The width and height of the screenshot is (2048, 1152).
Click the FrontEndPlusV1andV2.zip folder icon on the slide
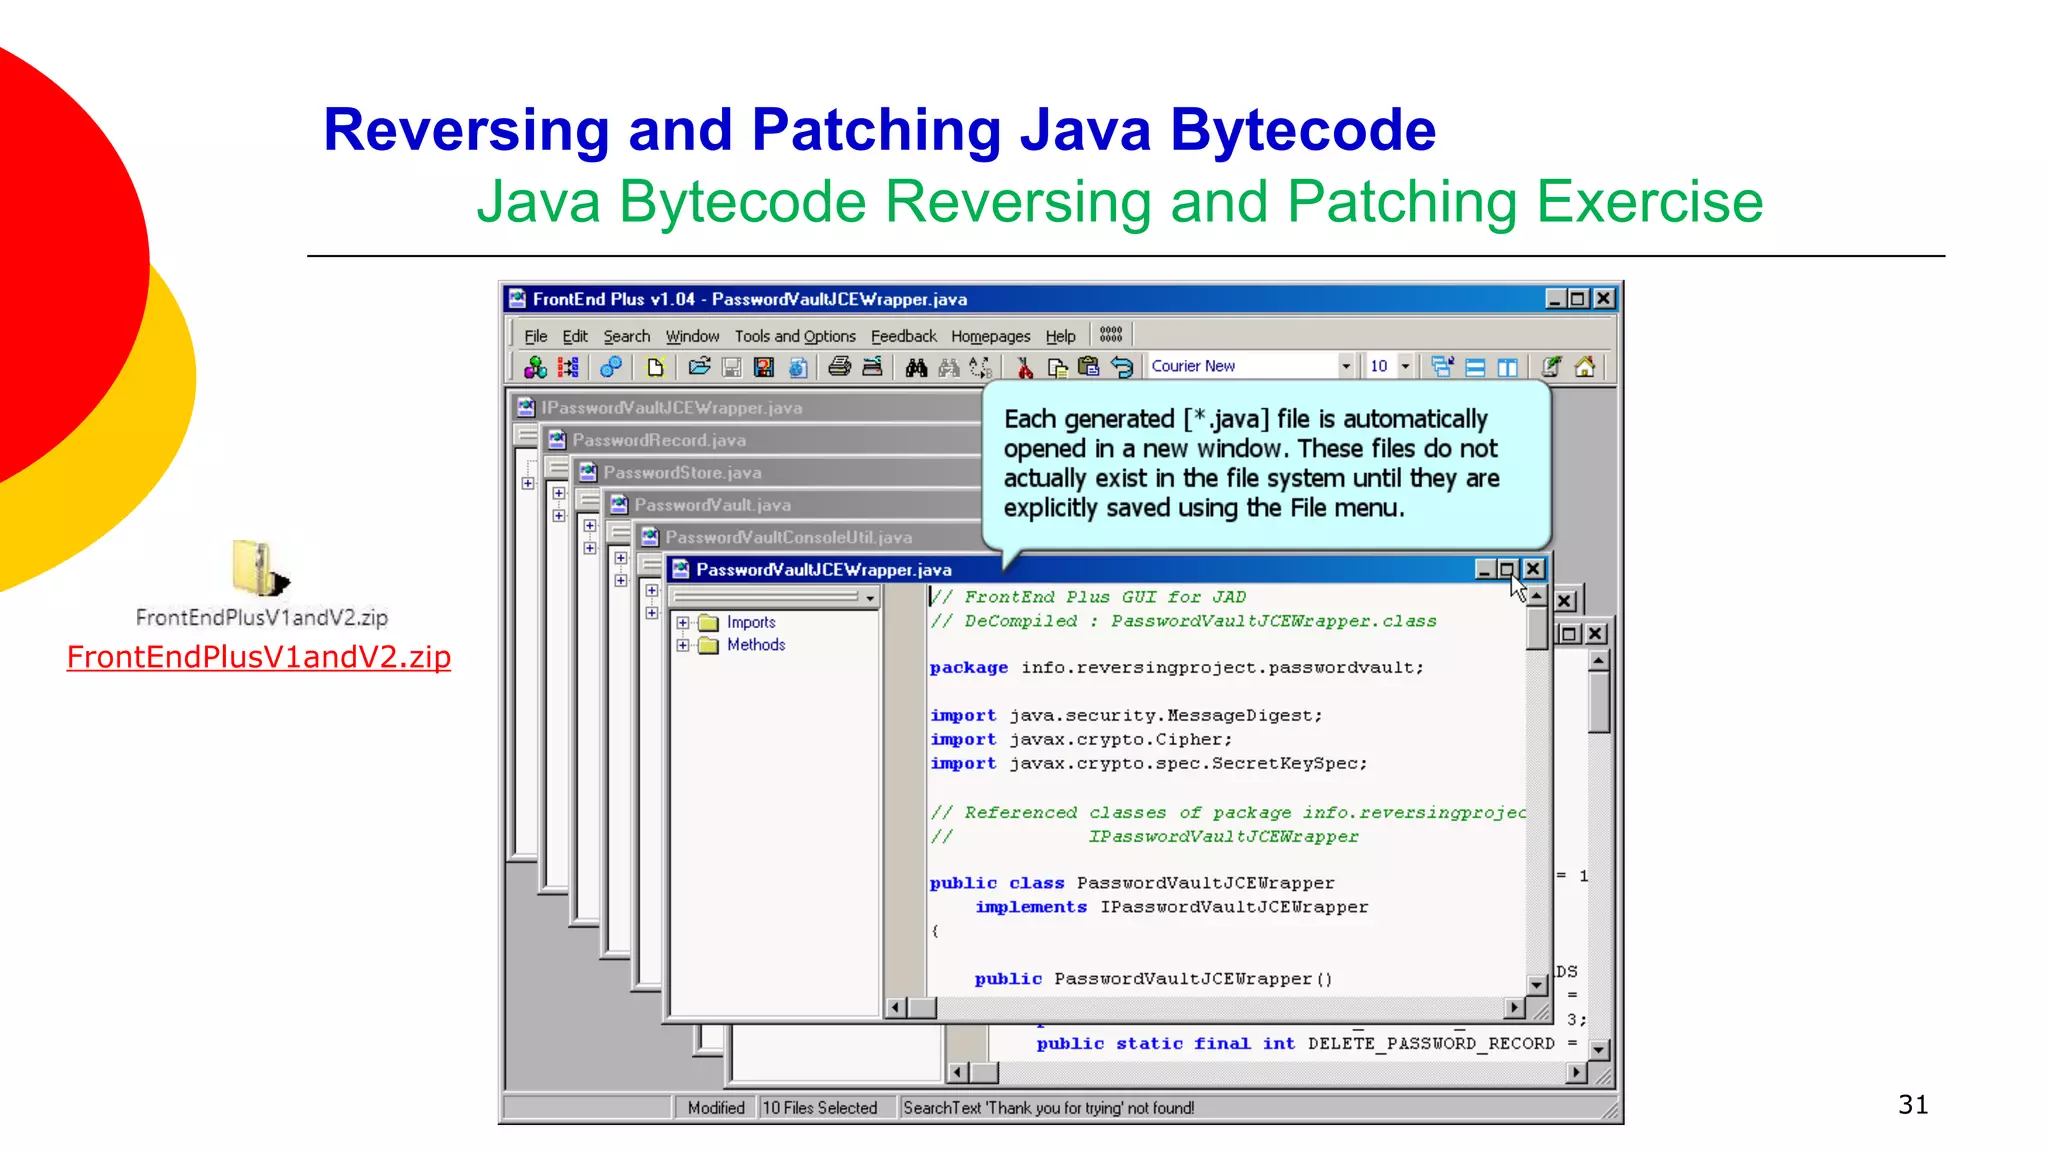coord(260,568)
